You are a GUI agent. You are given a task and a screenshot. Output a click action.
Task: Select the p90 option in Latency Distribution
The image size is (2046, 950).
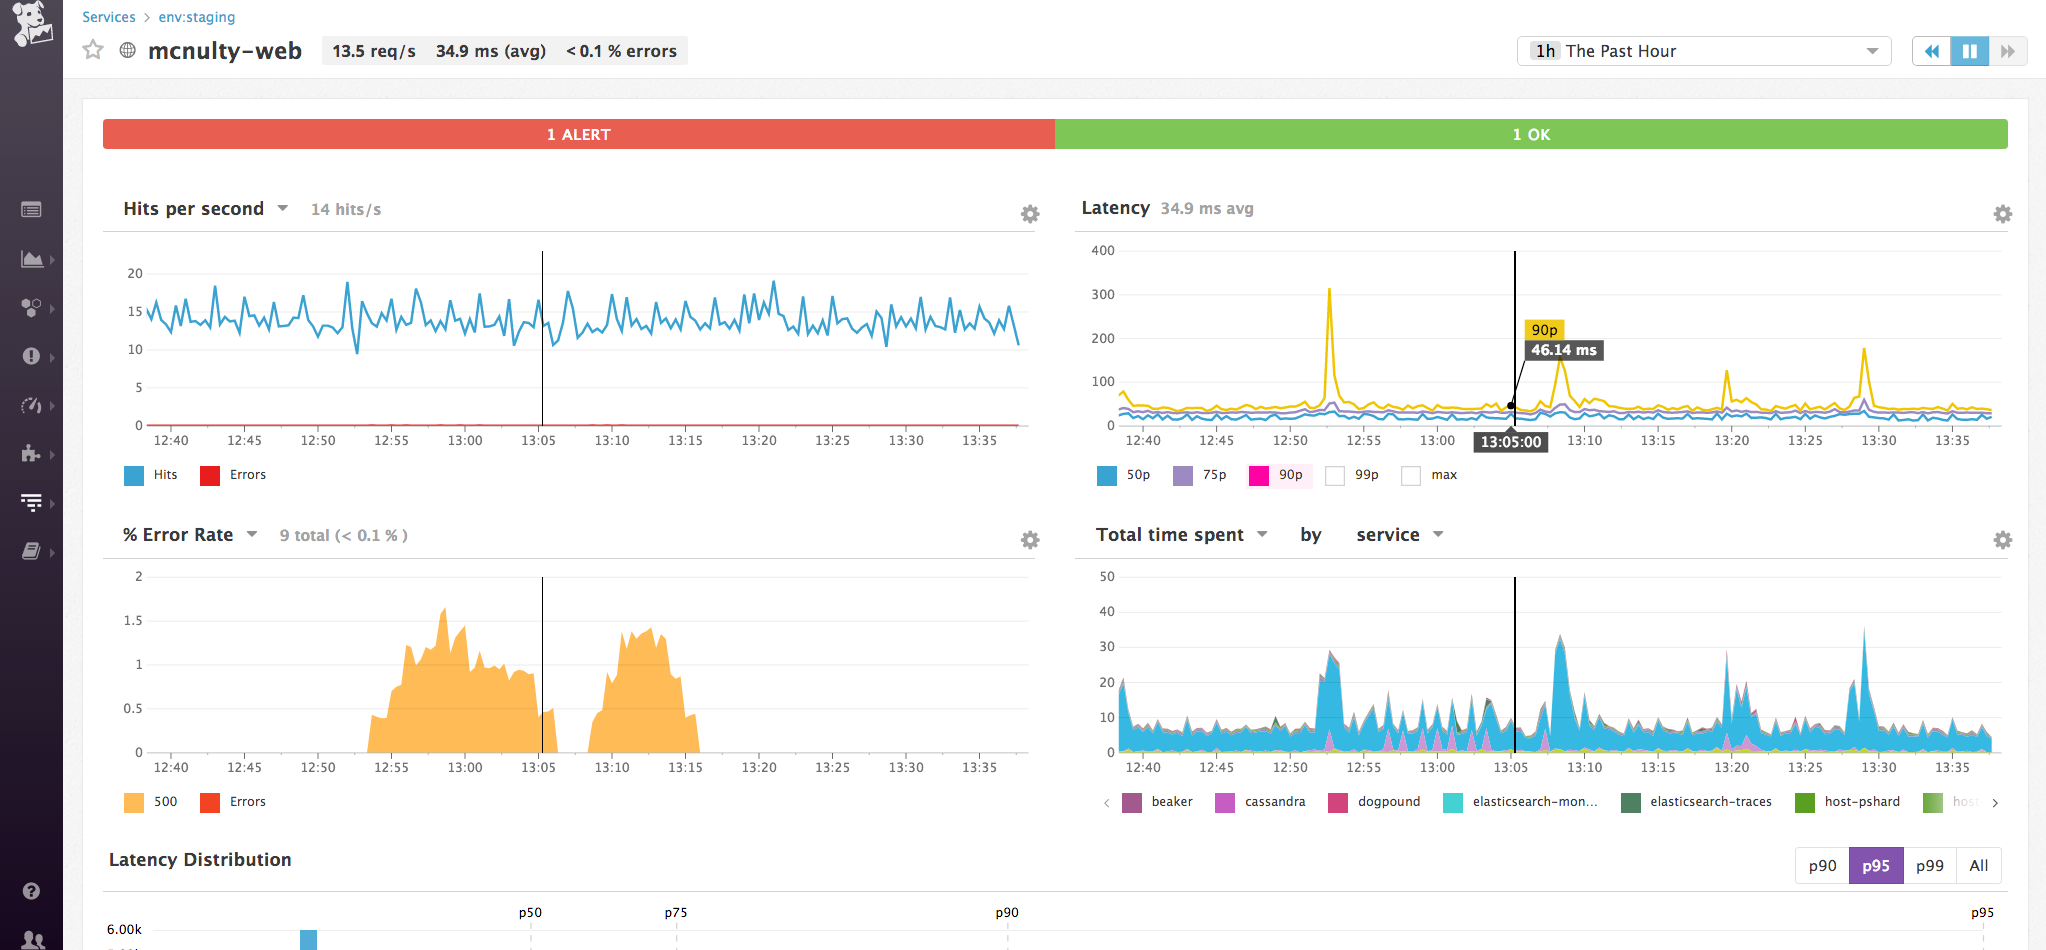click(x=1822, y=865)
